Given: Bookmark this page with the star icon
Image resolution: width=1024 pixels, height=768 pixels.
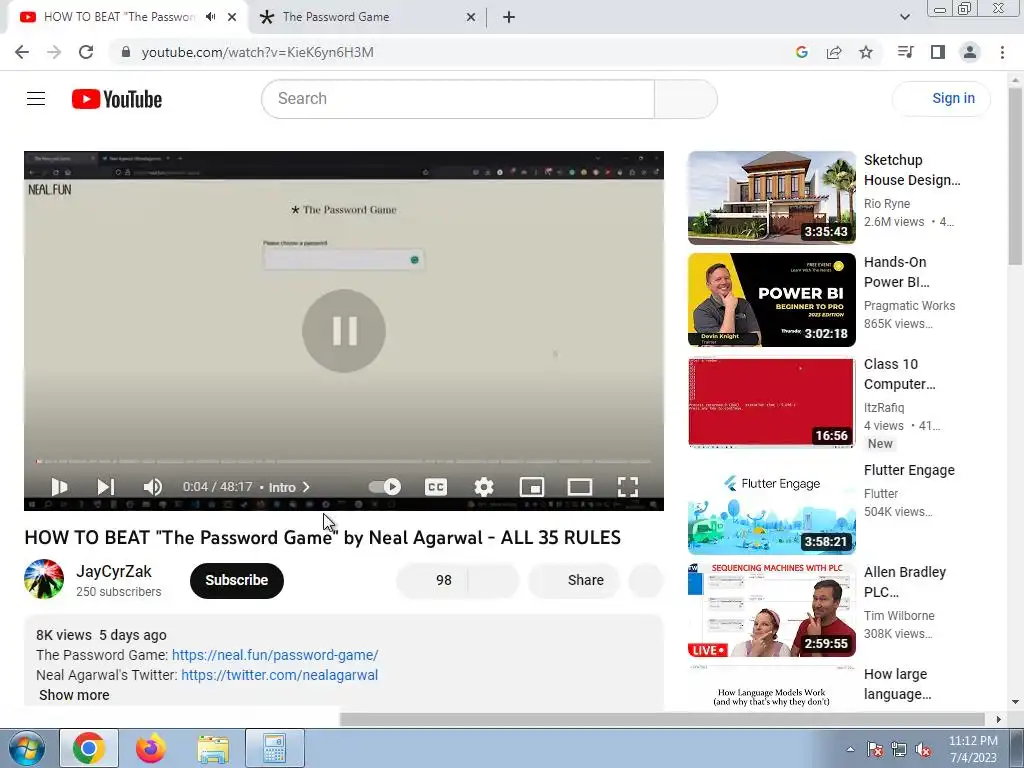Looking at the screenshot, I should pyautogui.click(x=866, y=52).
